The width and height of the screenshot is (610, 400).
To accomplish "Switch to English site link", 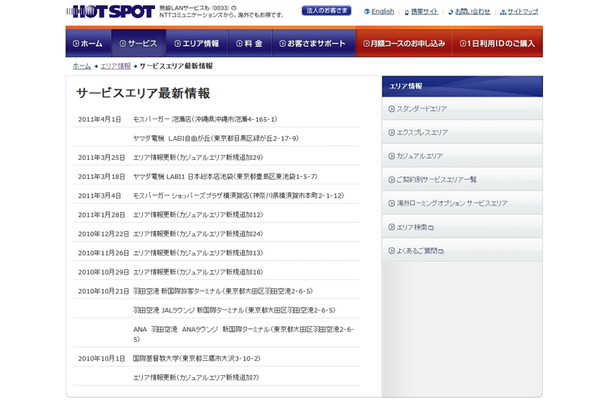I will pos(383,12).
